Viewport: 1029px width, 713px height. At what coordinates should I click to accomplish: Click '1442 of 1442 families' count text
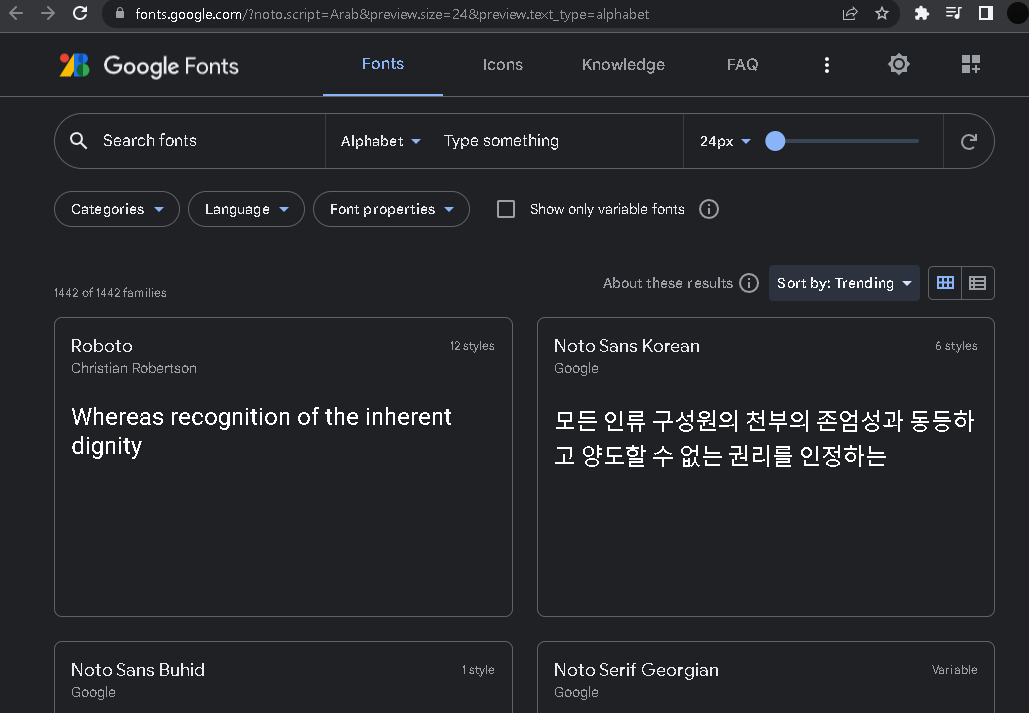pos(110,293)
